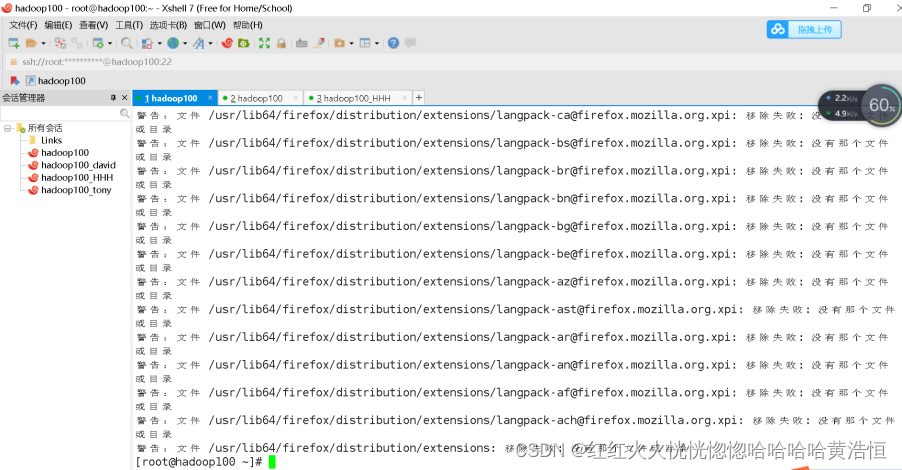Expand the layout panes dropdown arrow

pos(377,43)
